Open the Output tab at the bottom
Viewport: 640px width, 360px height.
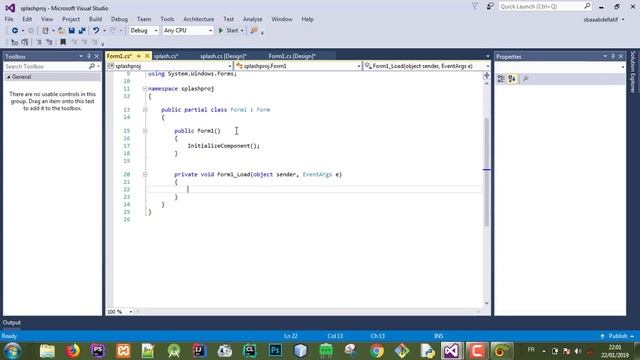12,322
